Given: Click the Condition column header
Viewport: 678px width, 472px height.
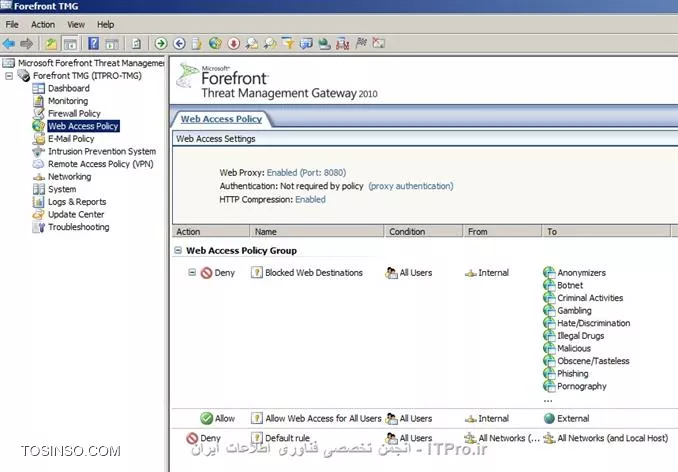Looking at the screenshot, I should pos(423,232).
